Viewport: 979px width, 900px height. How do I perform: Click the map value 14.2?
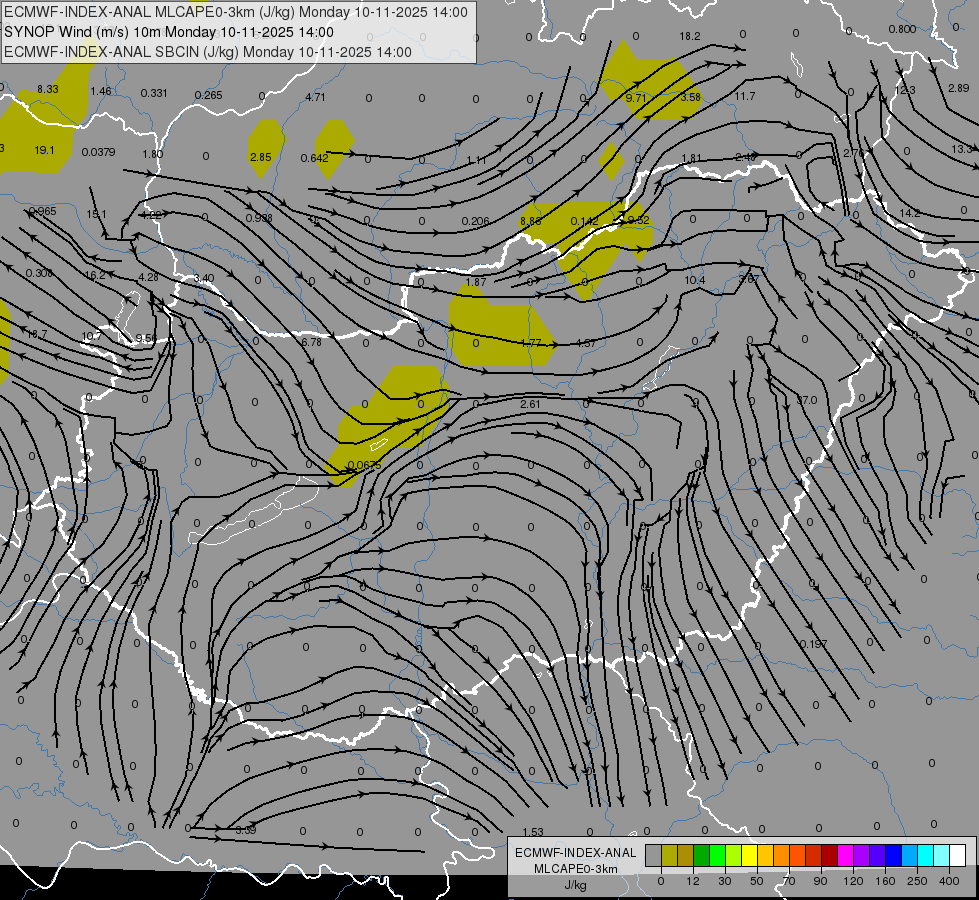[x=910, y=213]
